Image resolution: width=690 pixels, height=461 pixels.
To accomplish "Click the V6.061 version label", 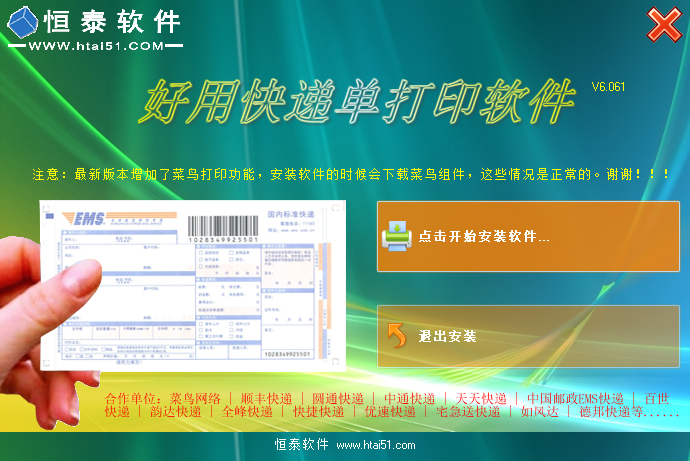I will [x=608, y=87].
